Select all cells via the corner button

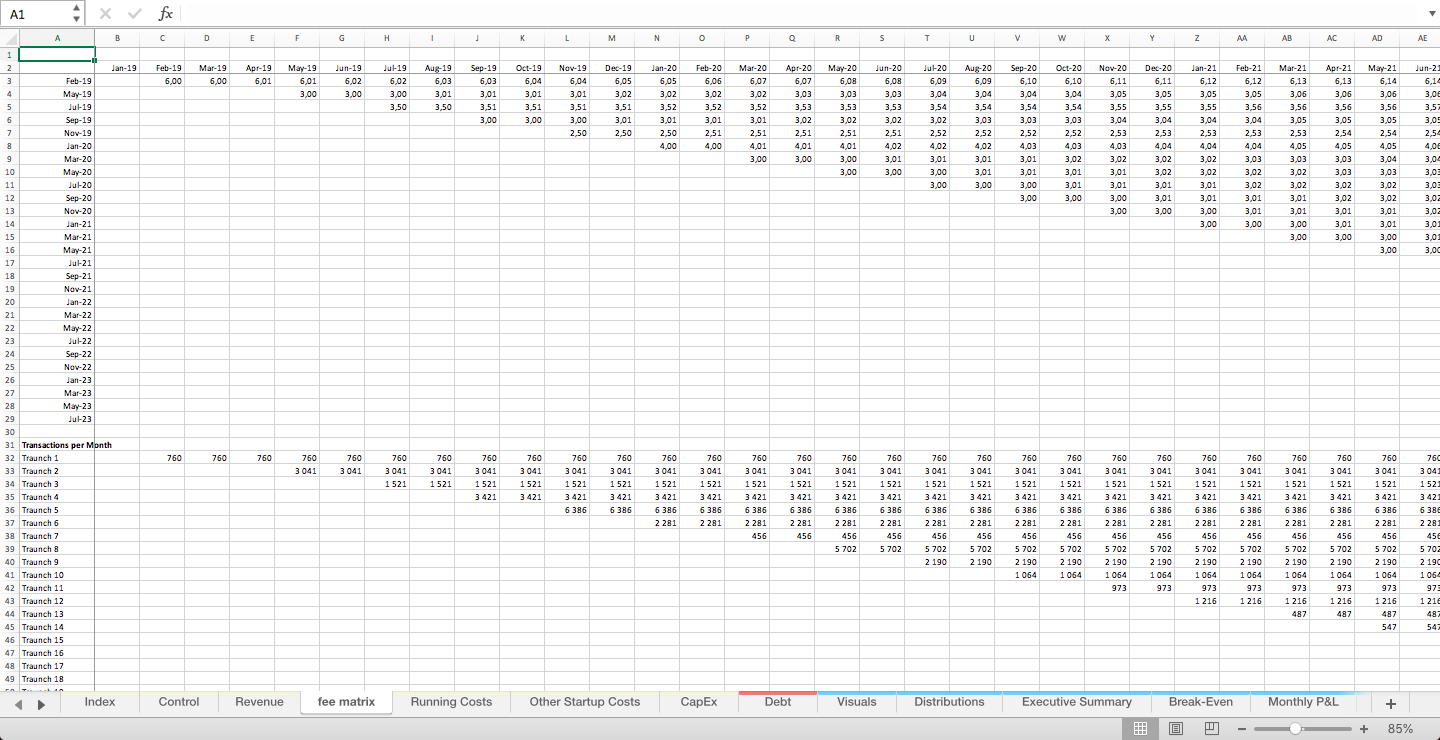10,38
